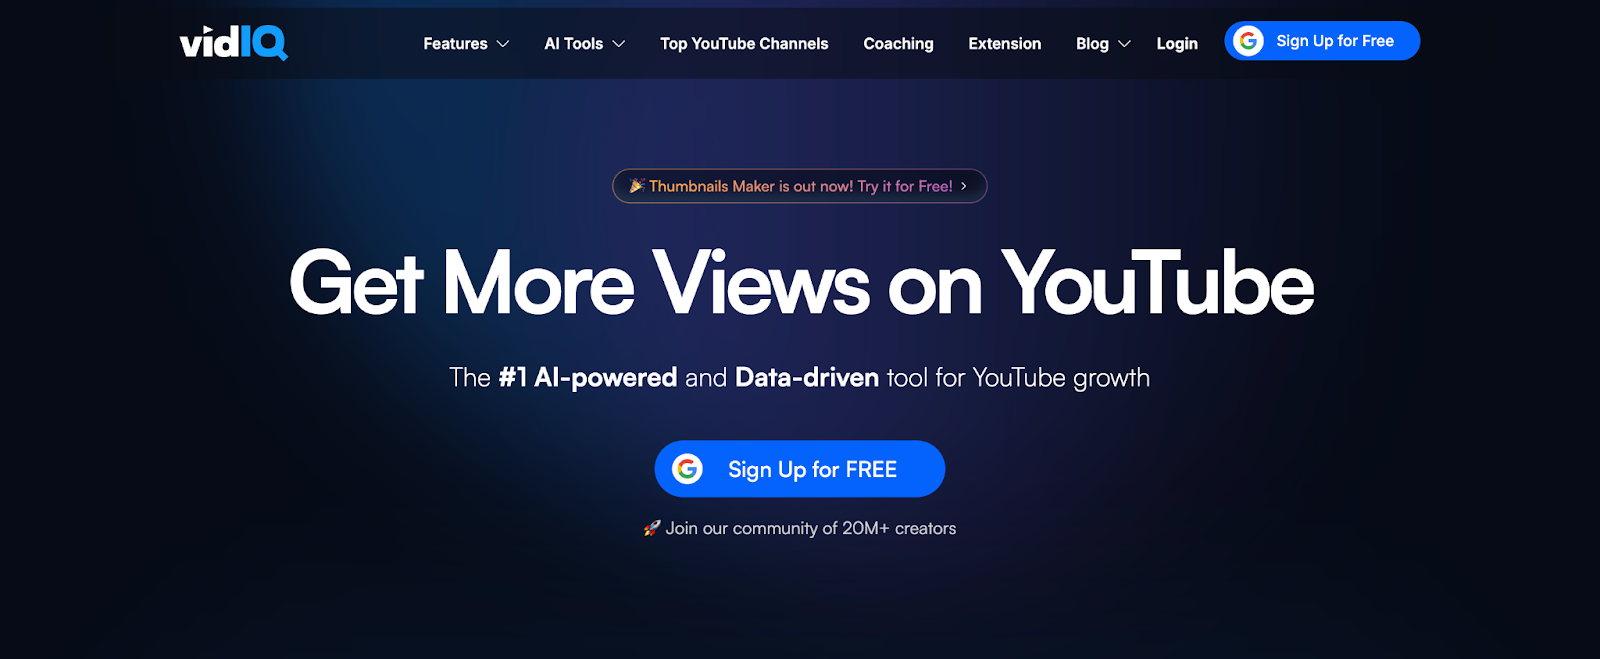Click the large Sign Up for FREE button
Screen dimensions: 1600x659
(800, 469)
